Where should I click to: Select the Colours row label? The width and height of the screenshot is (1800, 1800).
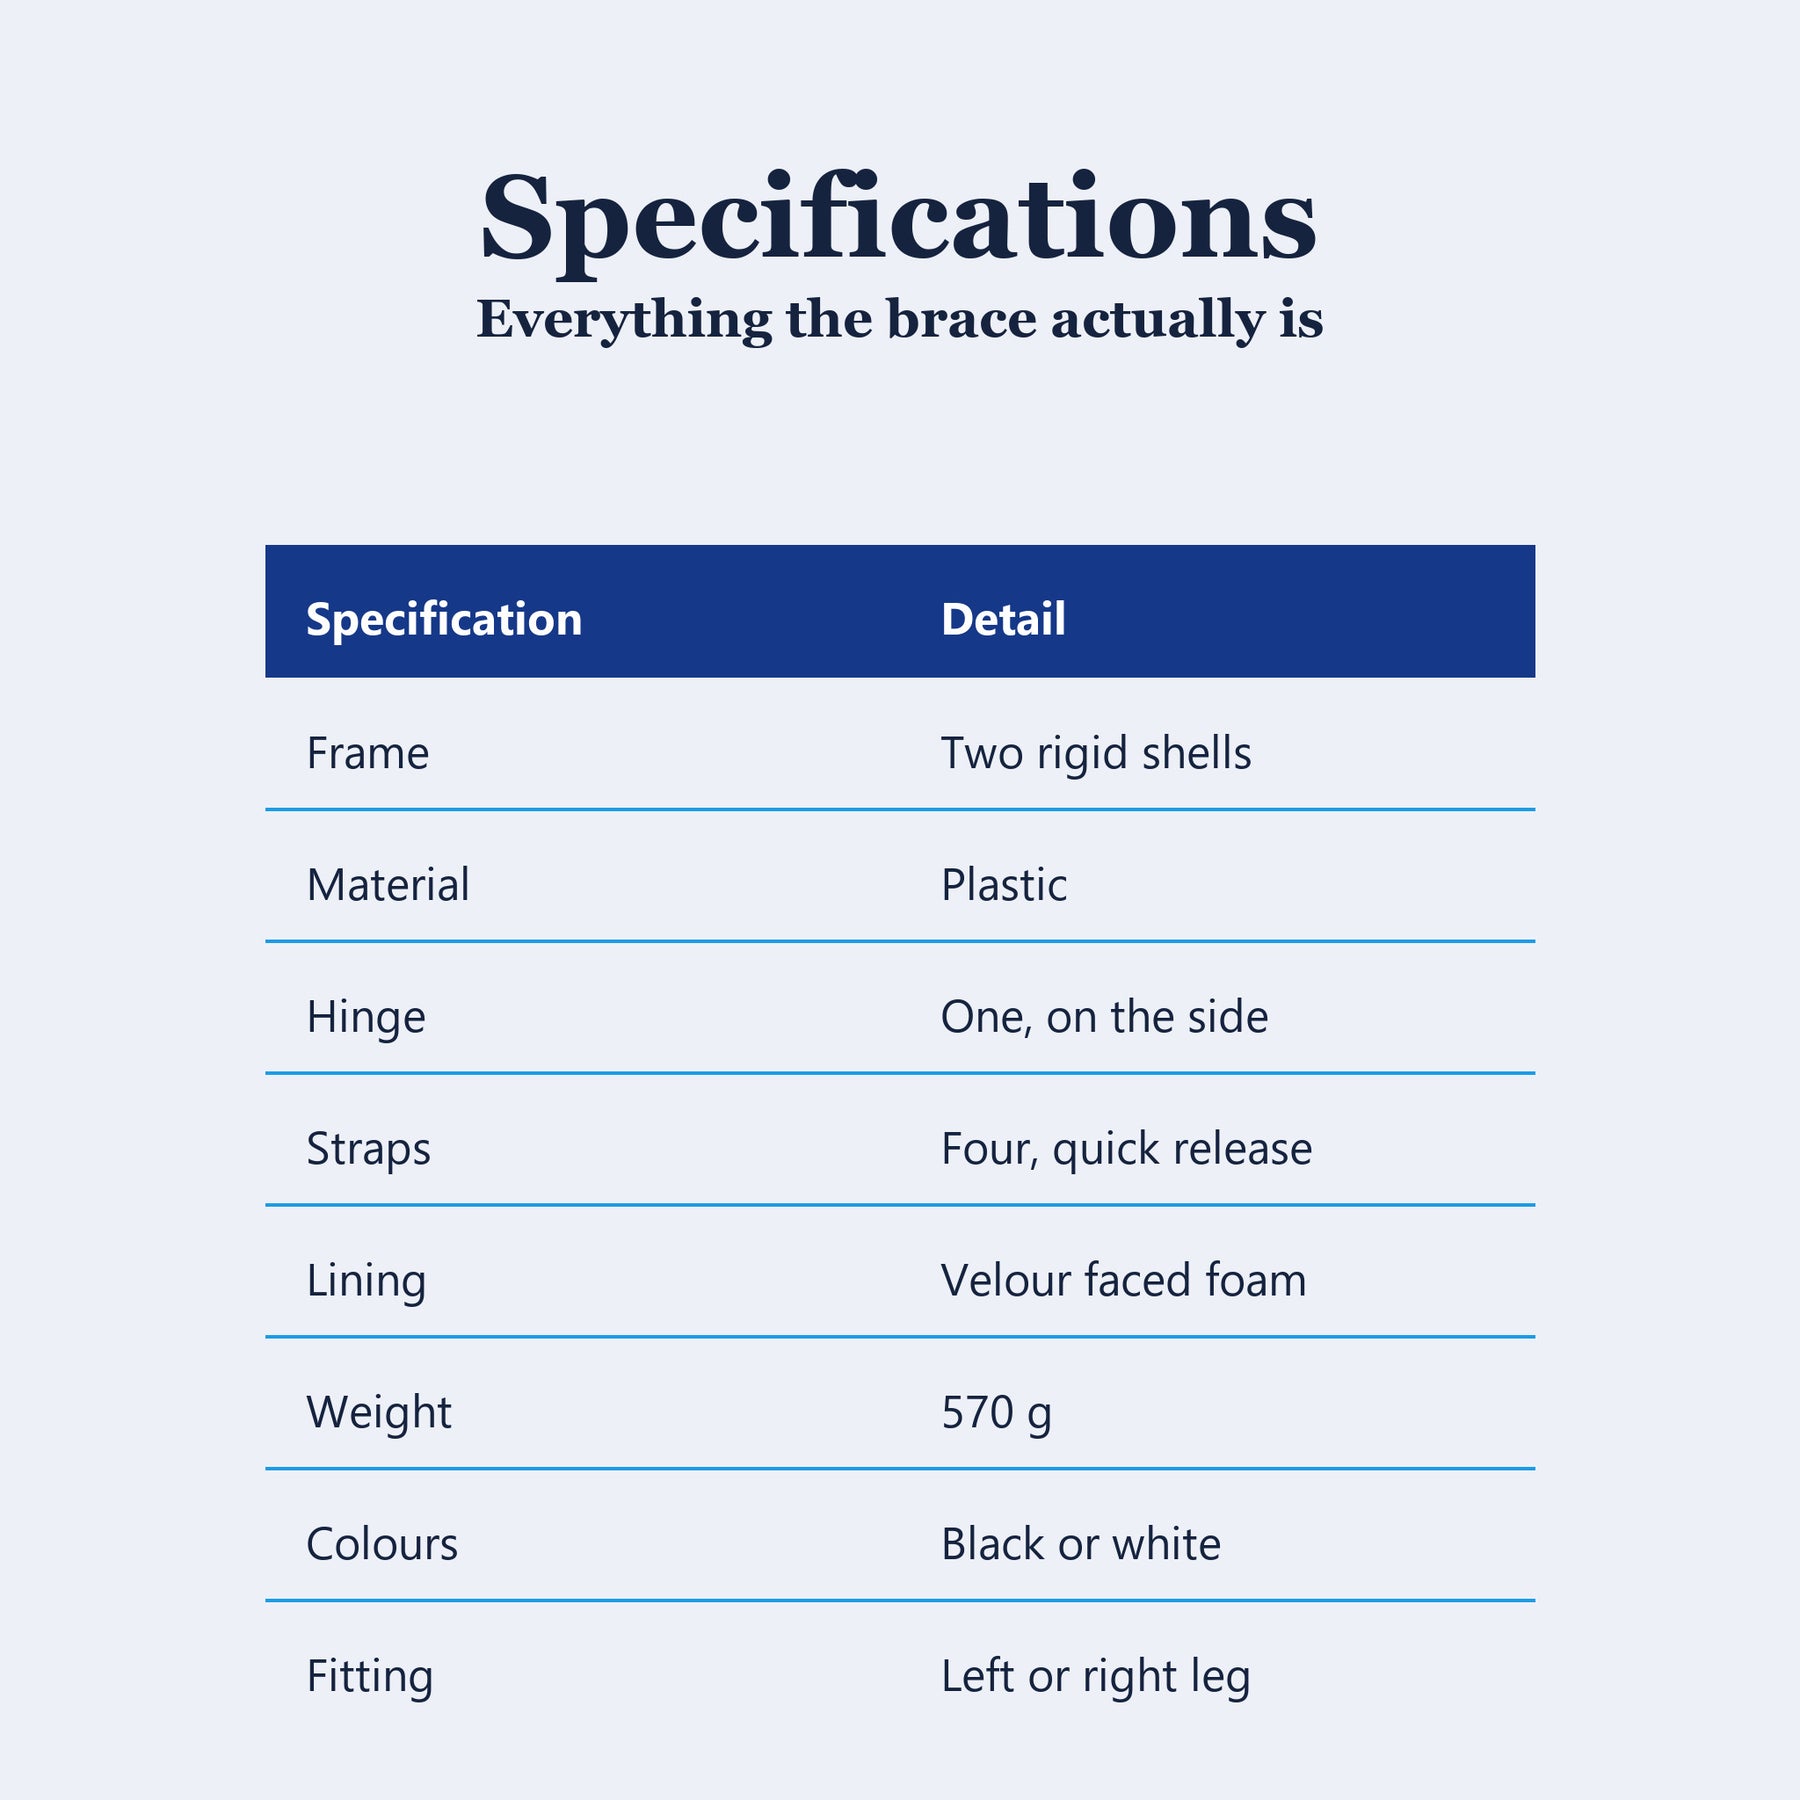click(382, 1545)
